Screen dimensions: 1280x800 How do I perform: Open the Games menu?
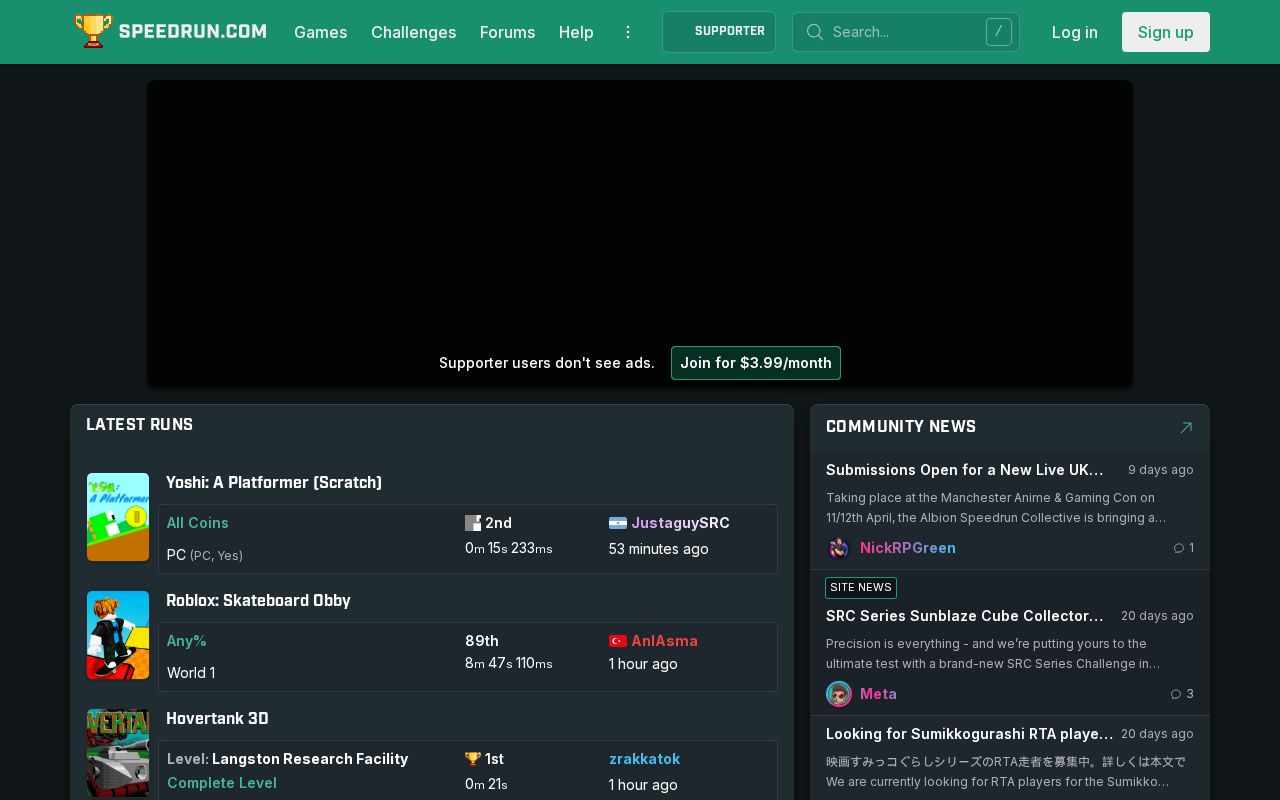coord(321,32)
